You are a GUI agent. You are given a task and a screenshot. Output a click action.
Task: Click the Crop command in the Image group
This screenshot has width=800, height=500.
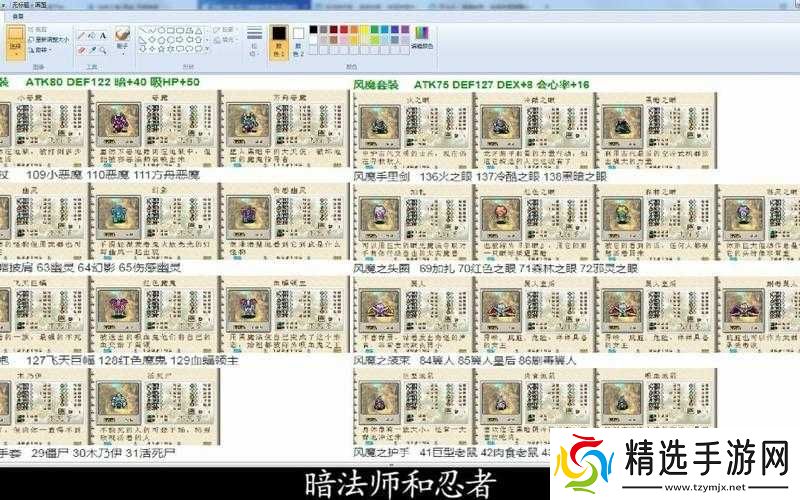coord(38,30)
